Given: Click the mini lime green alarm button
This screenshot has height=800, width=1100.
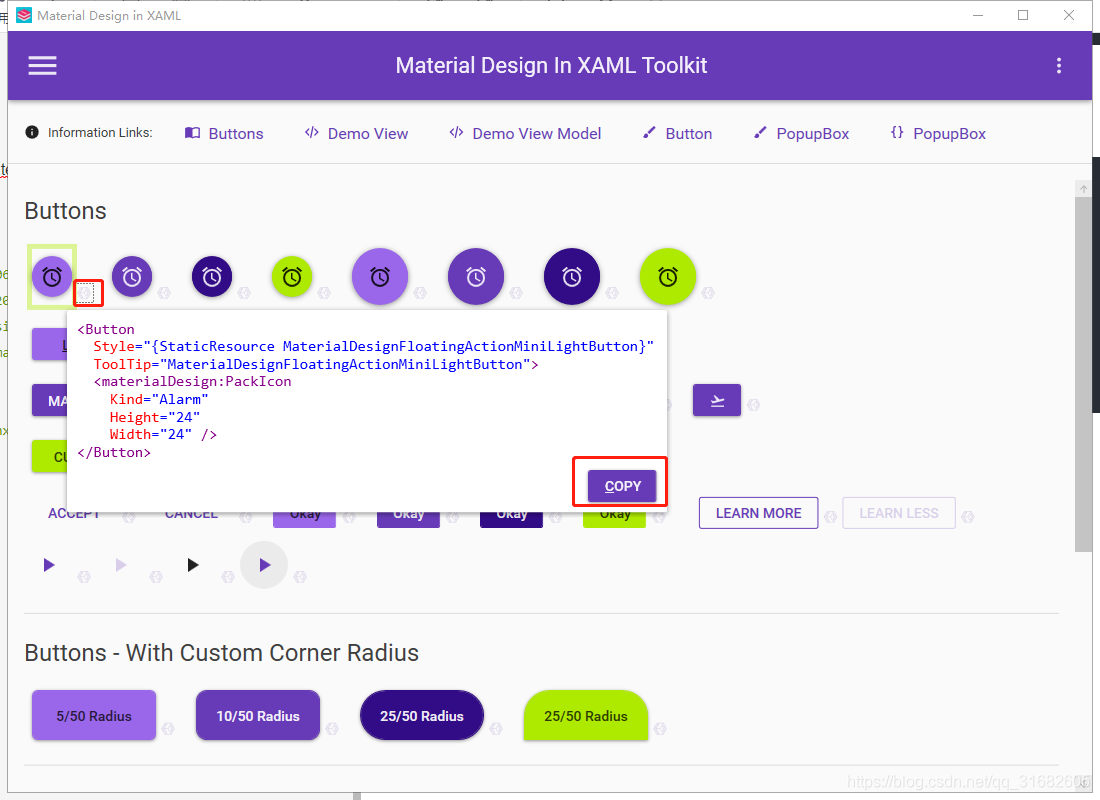Looking at the screenshot, I should tap(292, 276).
